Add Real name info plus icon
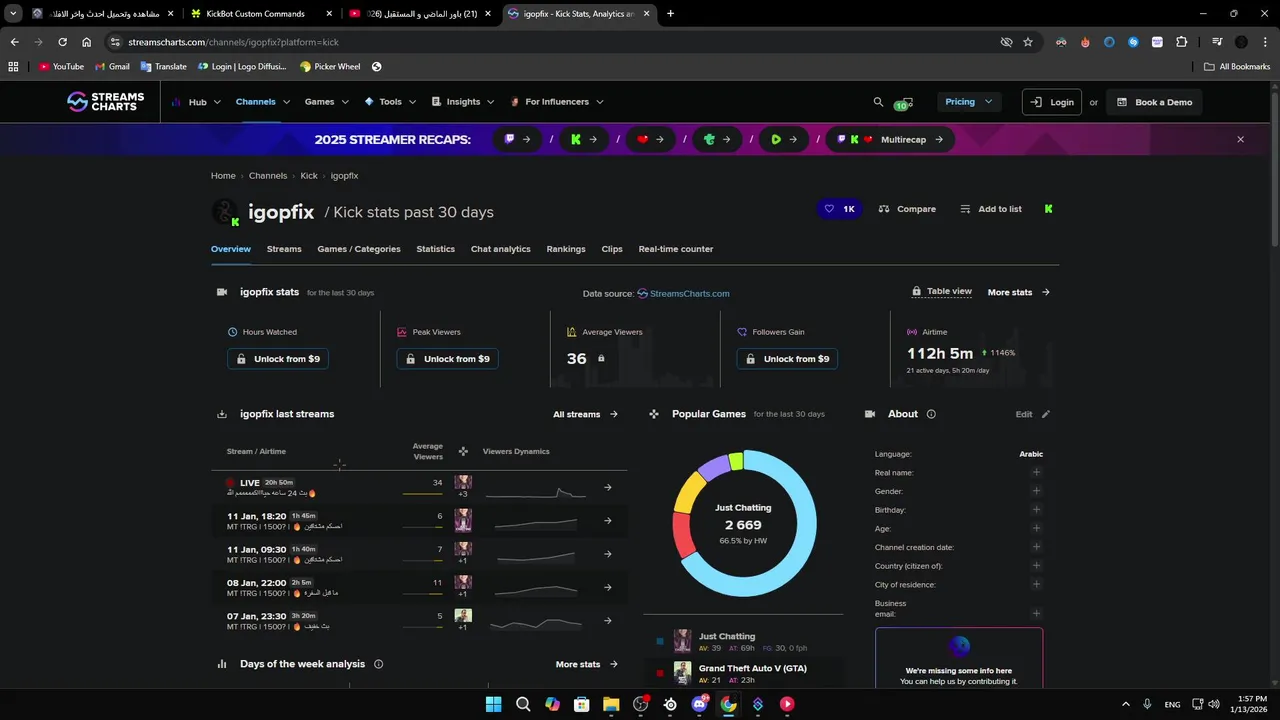The height and width of the screenshot is (720, 1280). (1036, 472)
